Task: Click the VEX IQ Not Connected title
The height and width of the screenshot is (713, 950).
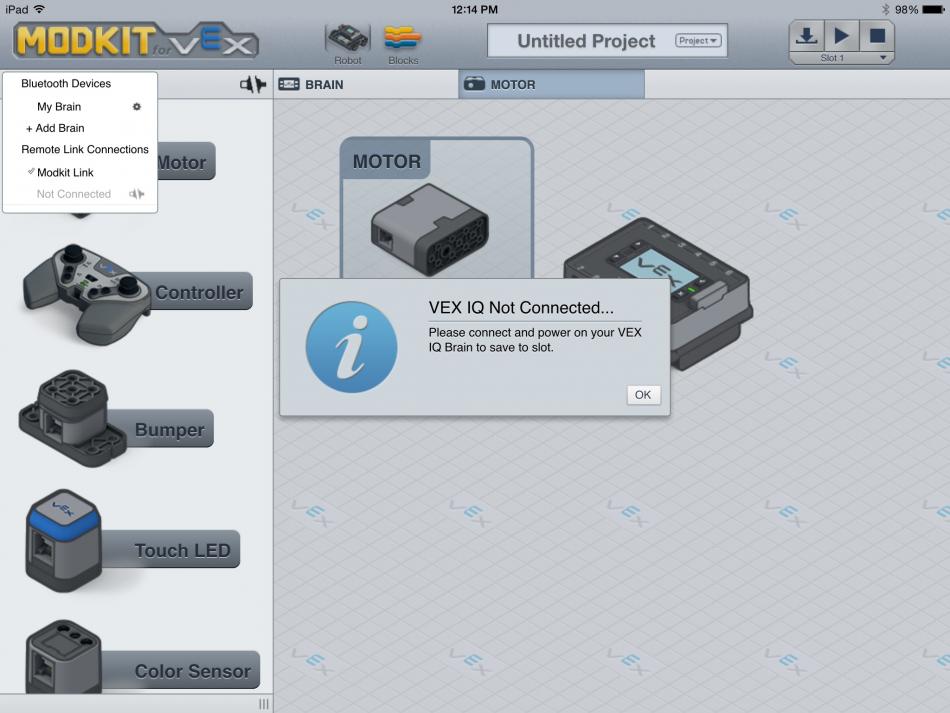Action: pyautogui.click(x=521, y=308)
